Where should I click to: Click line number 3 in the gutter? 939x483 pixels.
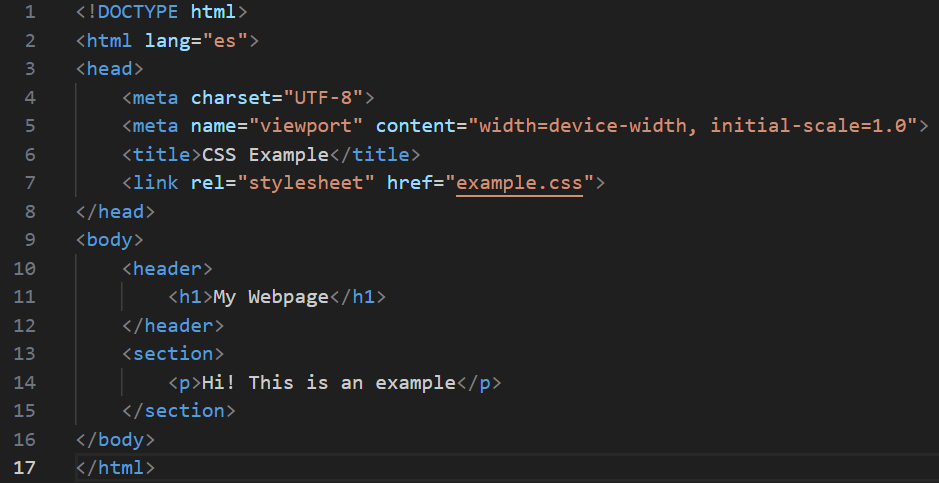[30, 69]
